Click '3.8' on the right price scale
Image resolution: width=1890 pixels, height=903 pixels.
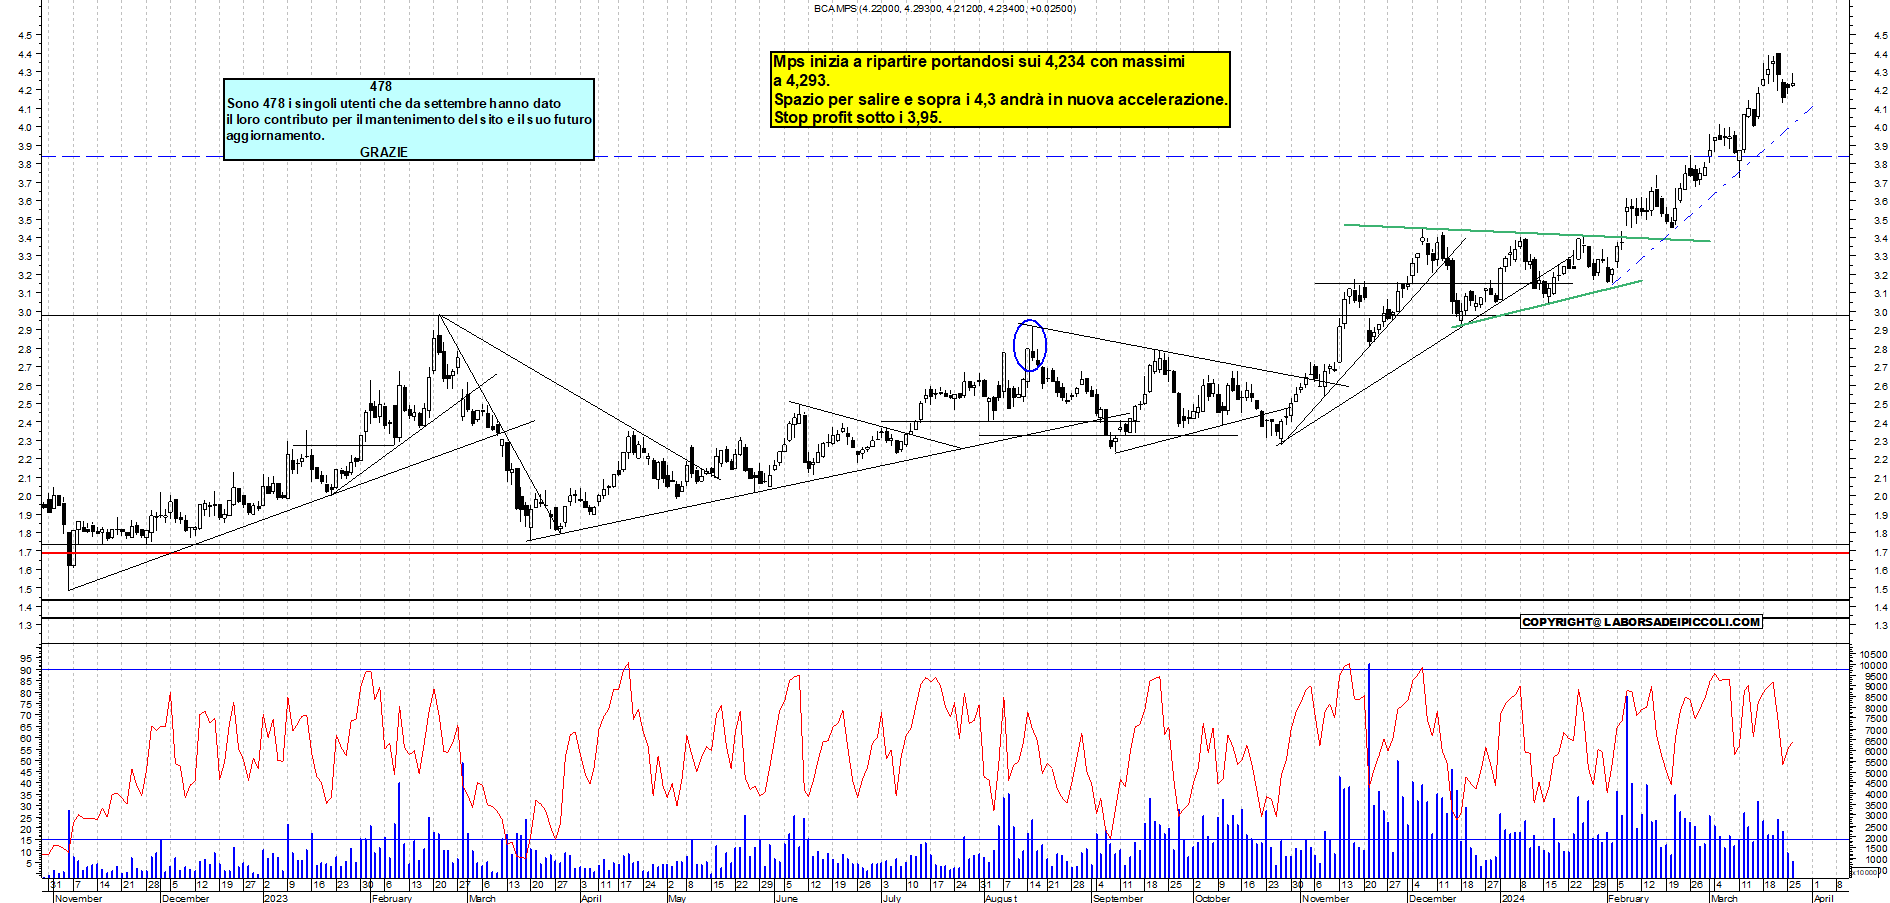click(x=1881, y=165)
